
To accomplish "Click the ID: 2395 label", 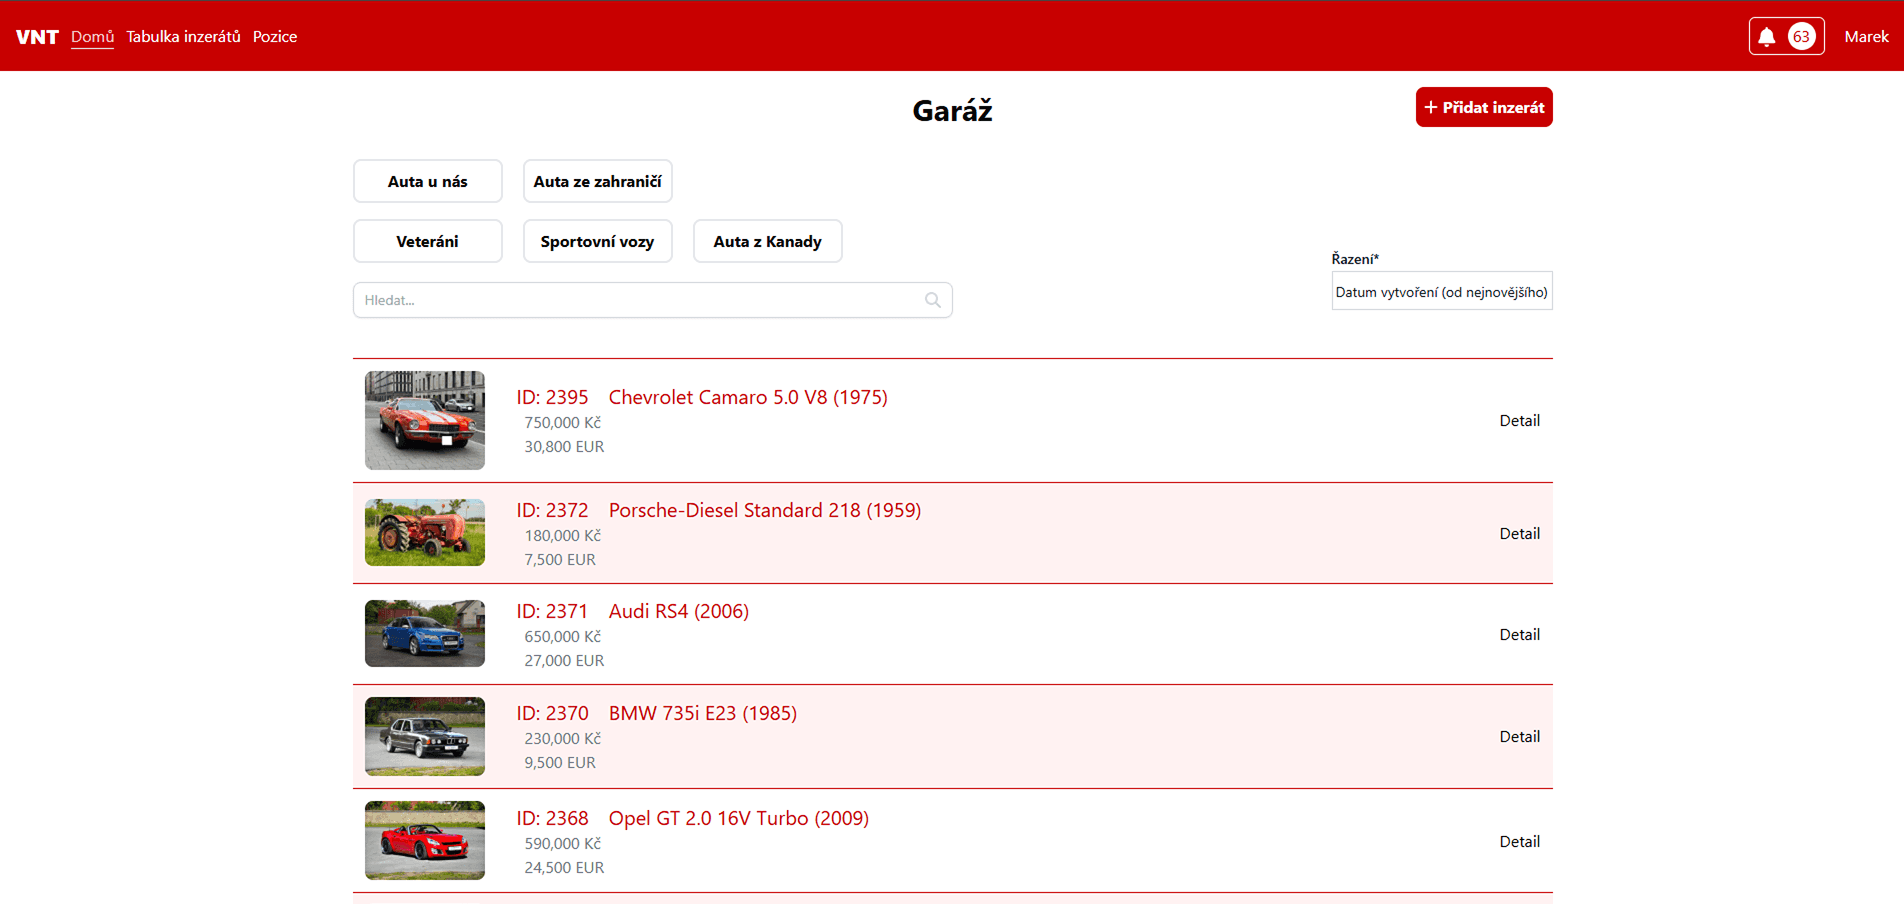I will 552,397.
